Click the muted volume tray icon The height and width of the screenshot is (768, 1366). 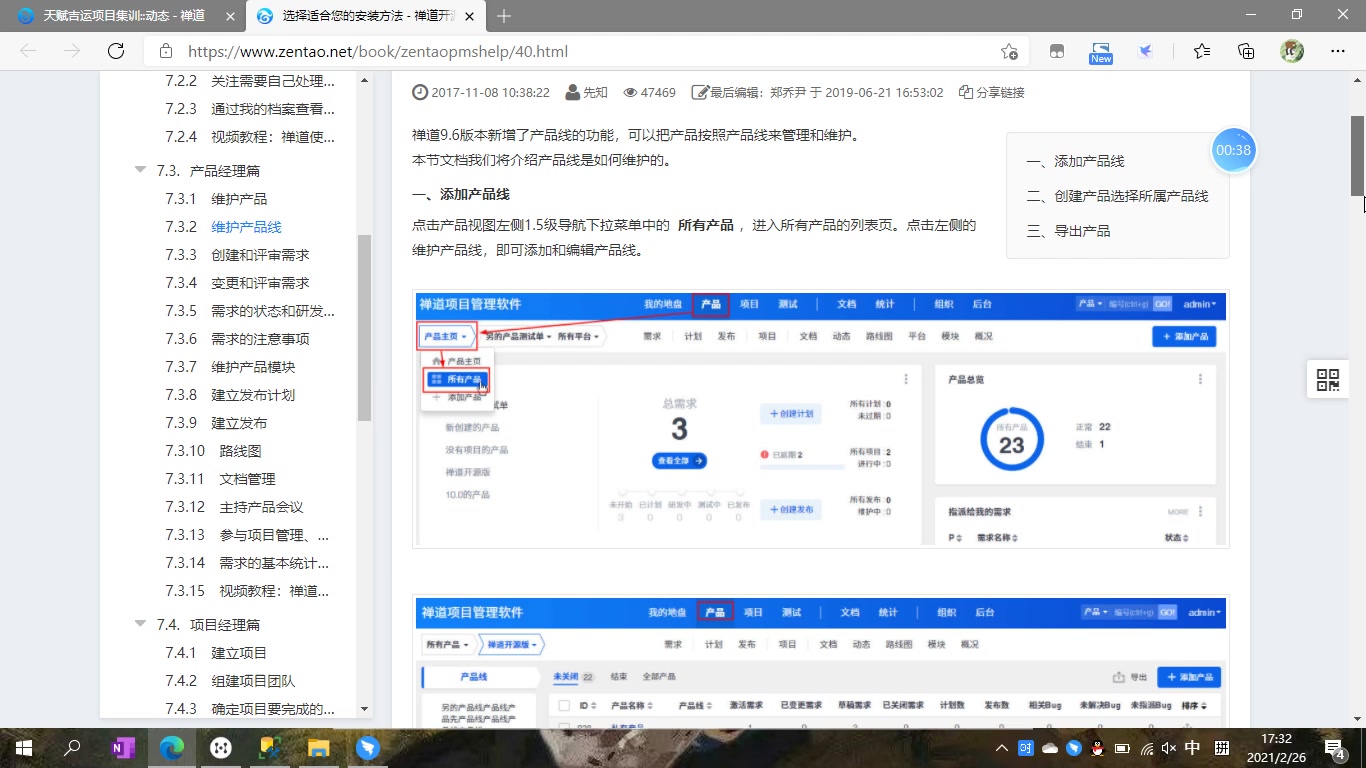pyautogui.click(x=1169, y=748)
